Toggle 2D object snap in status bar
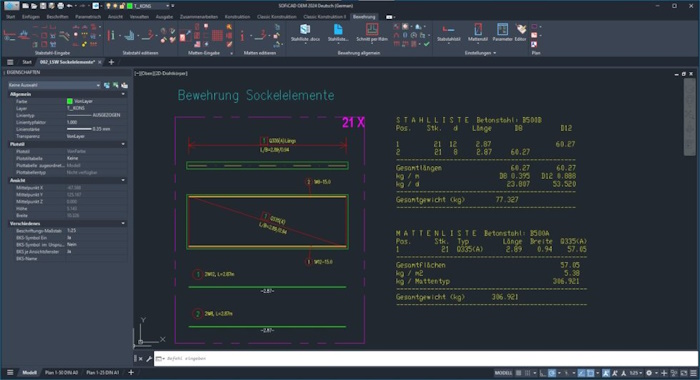The width and height of the screenshot is (700, 380). (590, 373)
